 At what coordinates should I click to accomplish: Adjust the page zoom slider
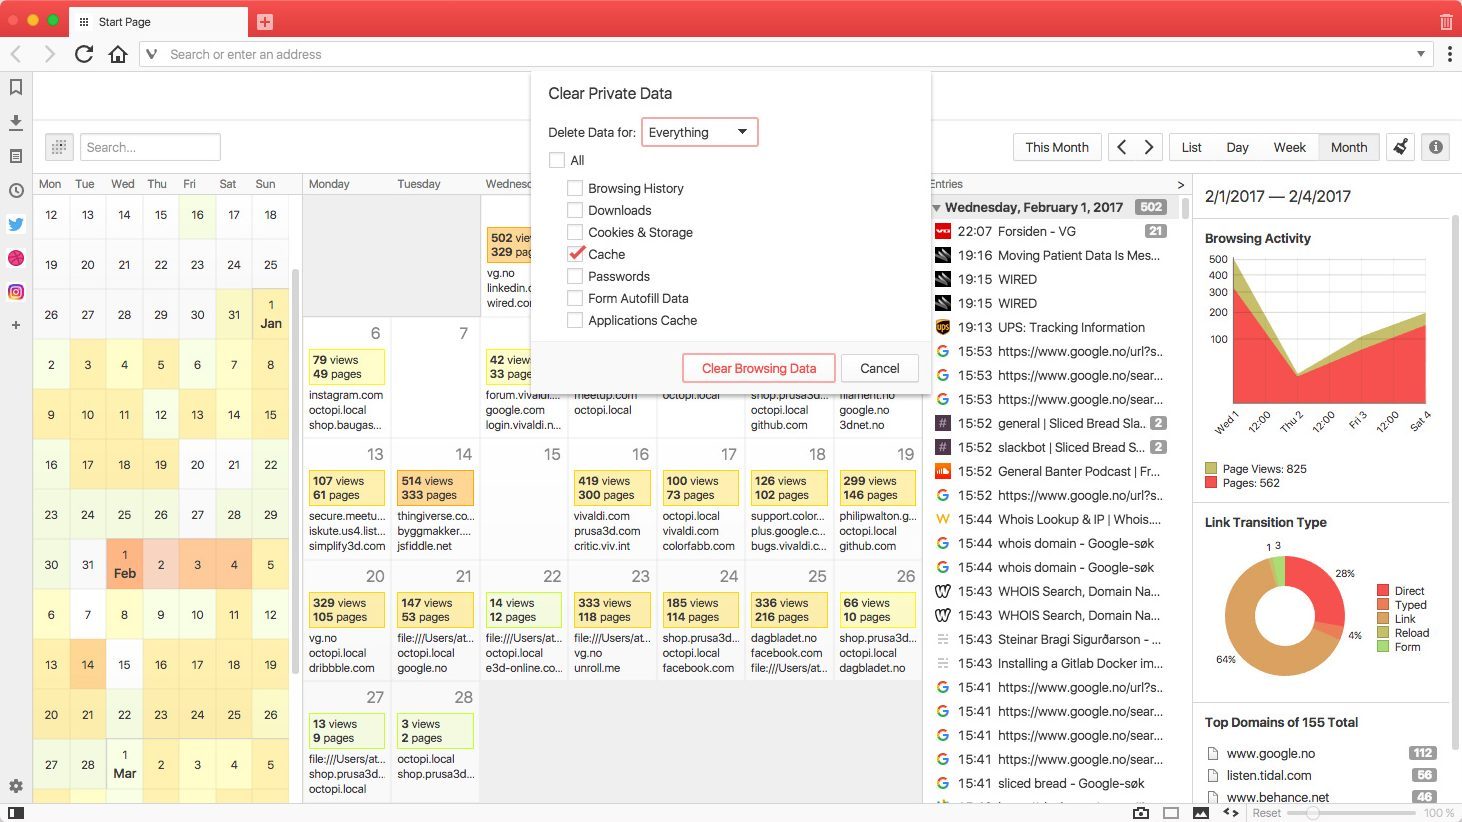[x=1311, y=813]
